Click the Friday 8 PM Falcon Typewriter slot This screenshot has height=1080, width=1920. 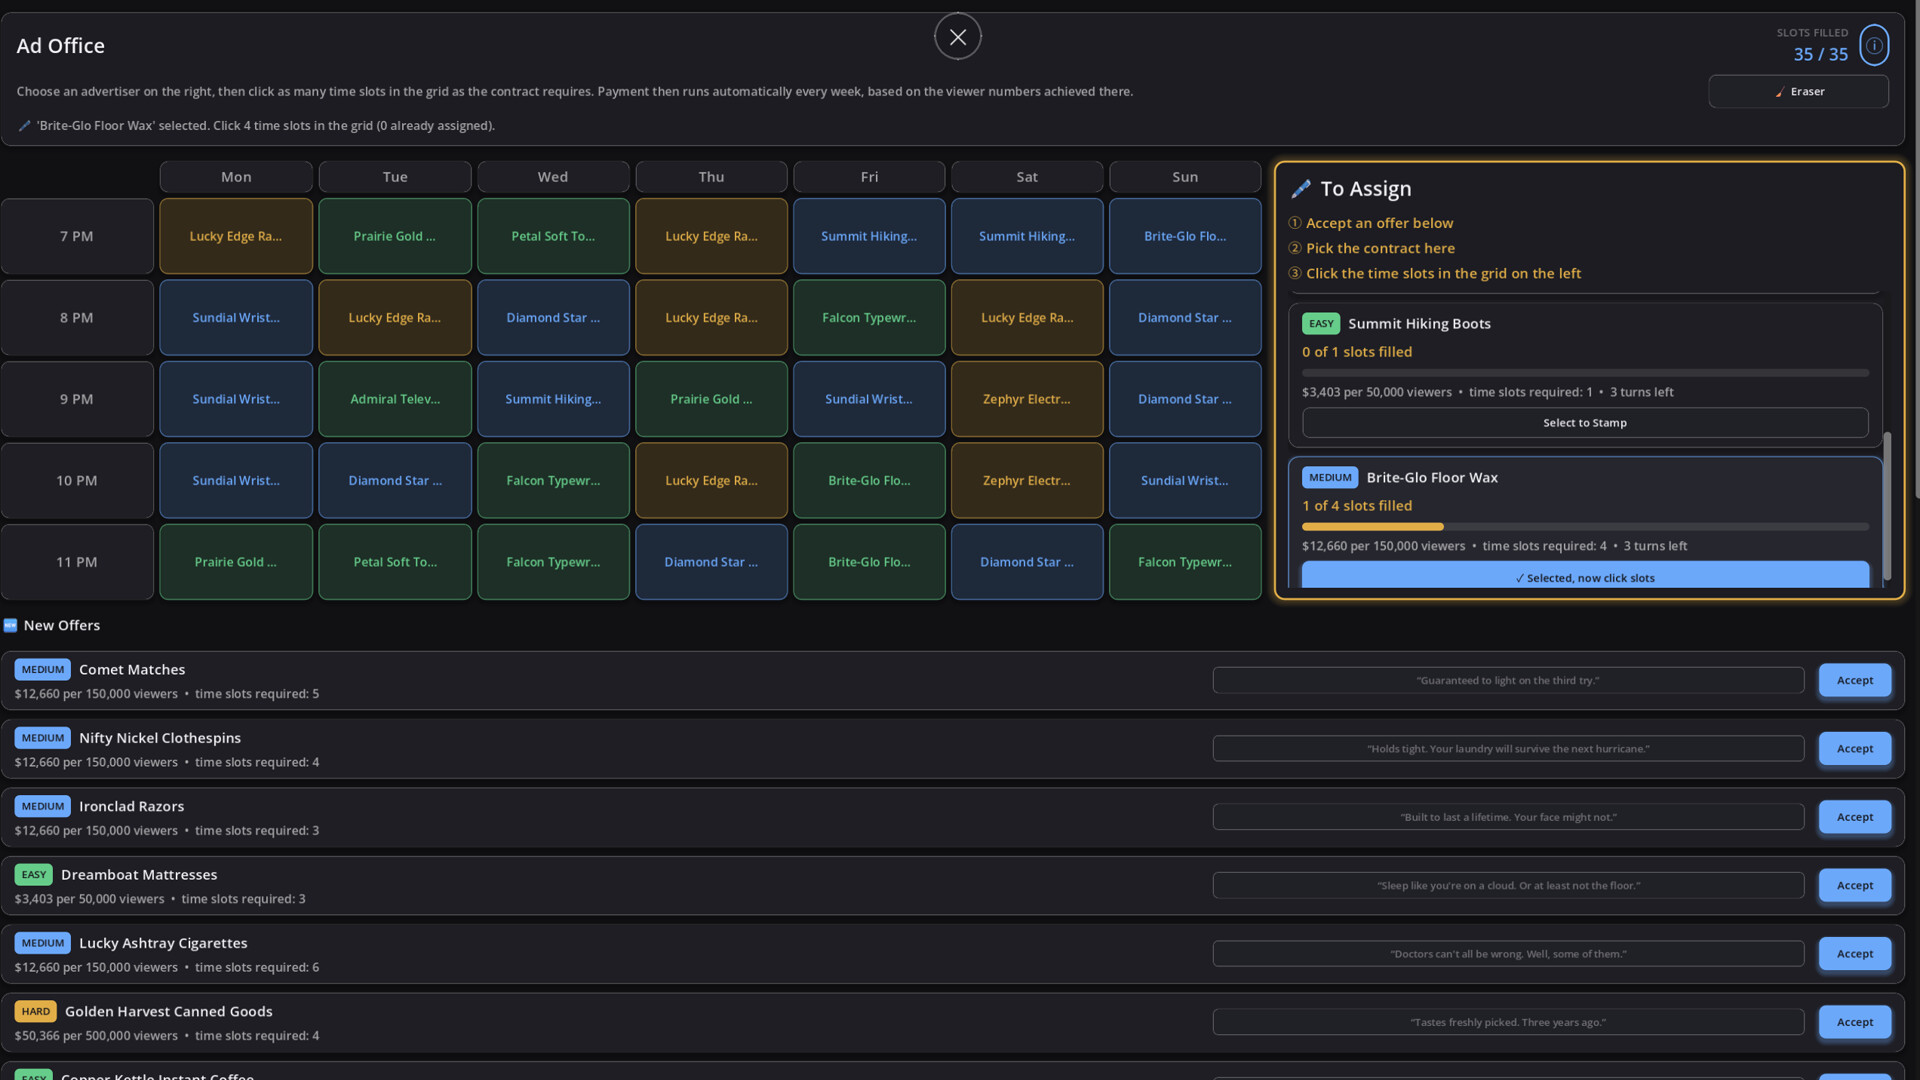tap(869, 317)
